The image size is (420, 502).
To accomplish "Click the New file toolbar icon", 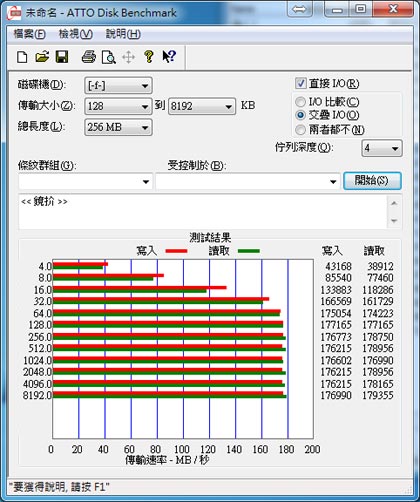I will click(22, 57).
